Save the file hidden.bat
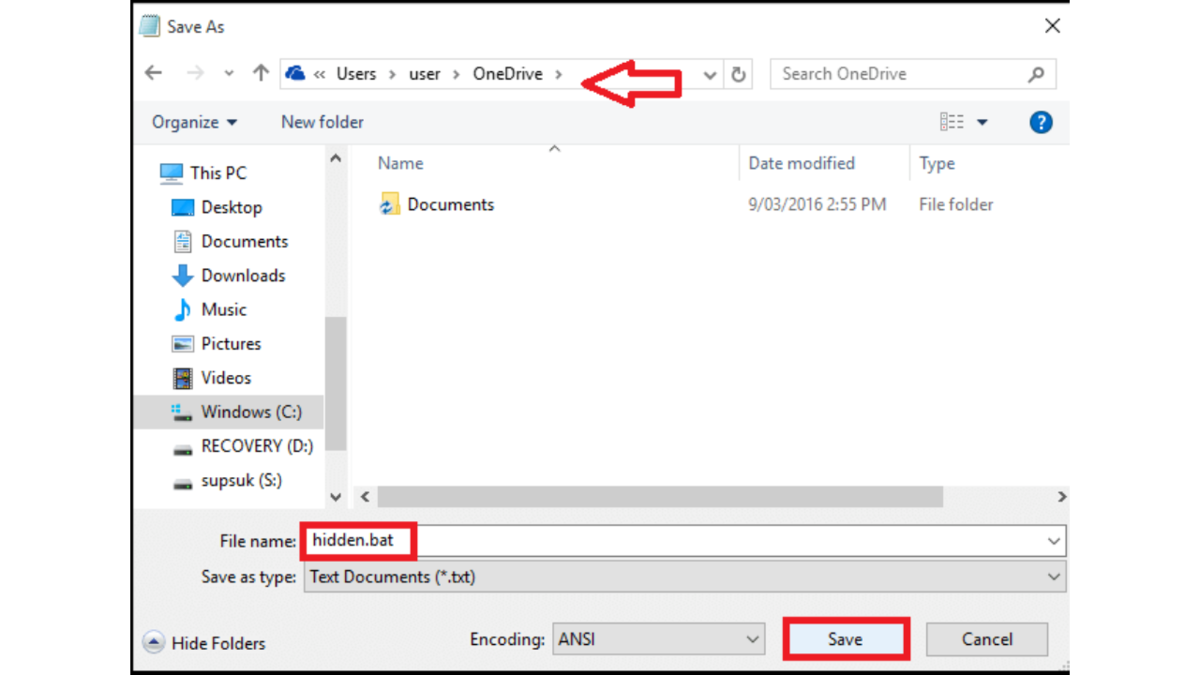The height and width of the screenshot is (675, 1200). point(845,638)
